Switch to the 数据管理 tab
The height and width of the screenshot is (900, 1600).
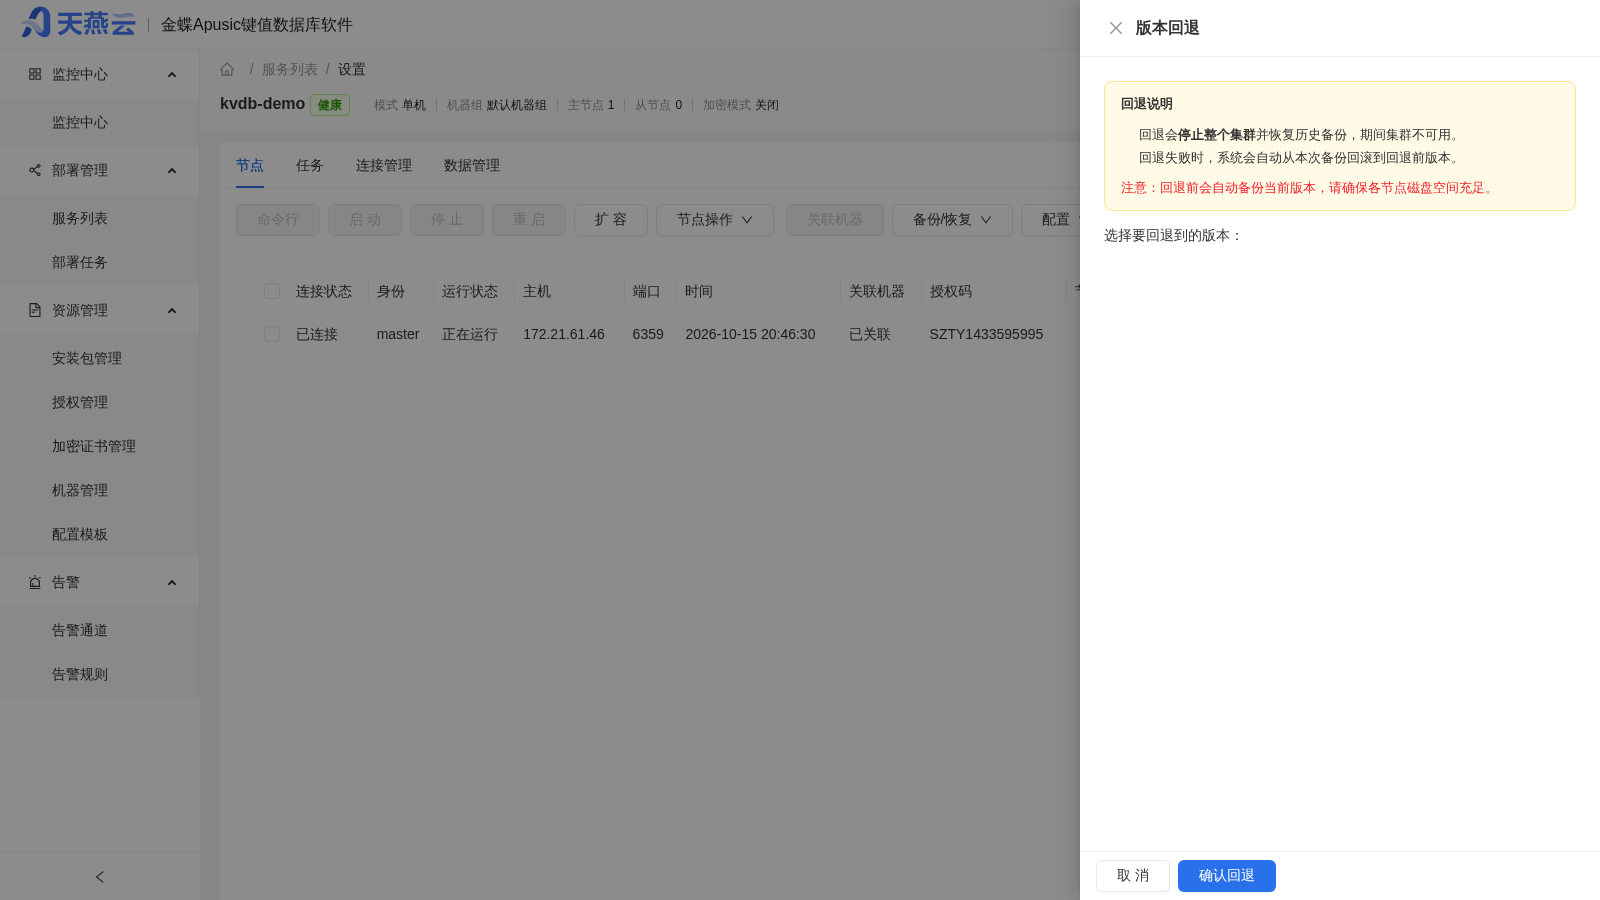coord(472,165)
